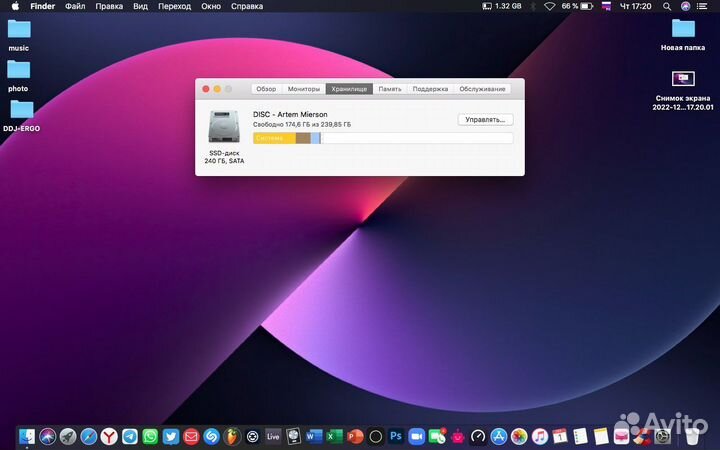Viewport: 720px width, 450px height.
Task: Click the Siri icon in menu bar
Action: click(686, 6)
